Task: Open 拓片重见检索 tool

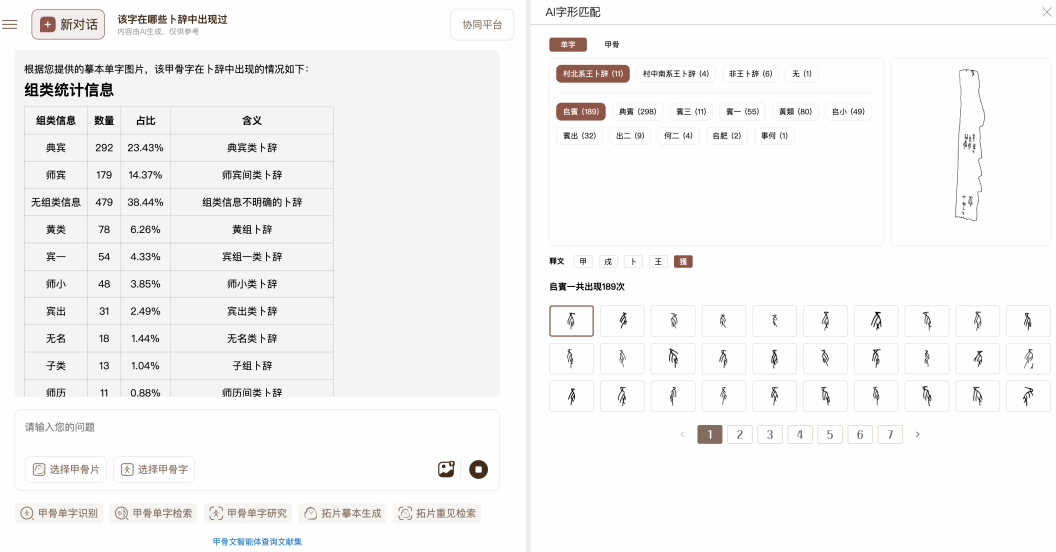Action: (437, 513)
